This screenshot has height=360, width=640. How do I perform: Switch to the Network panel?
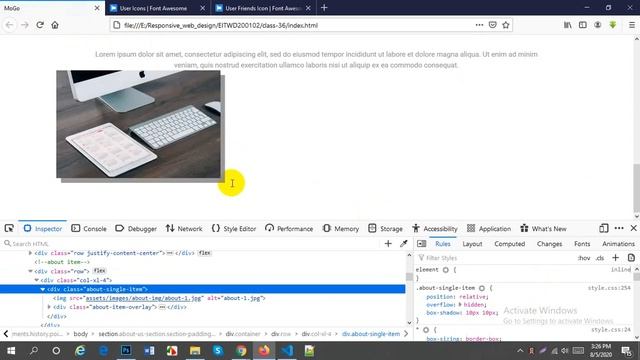pyautogui.click(x=184, y=229)
